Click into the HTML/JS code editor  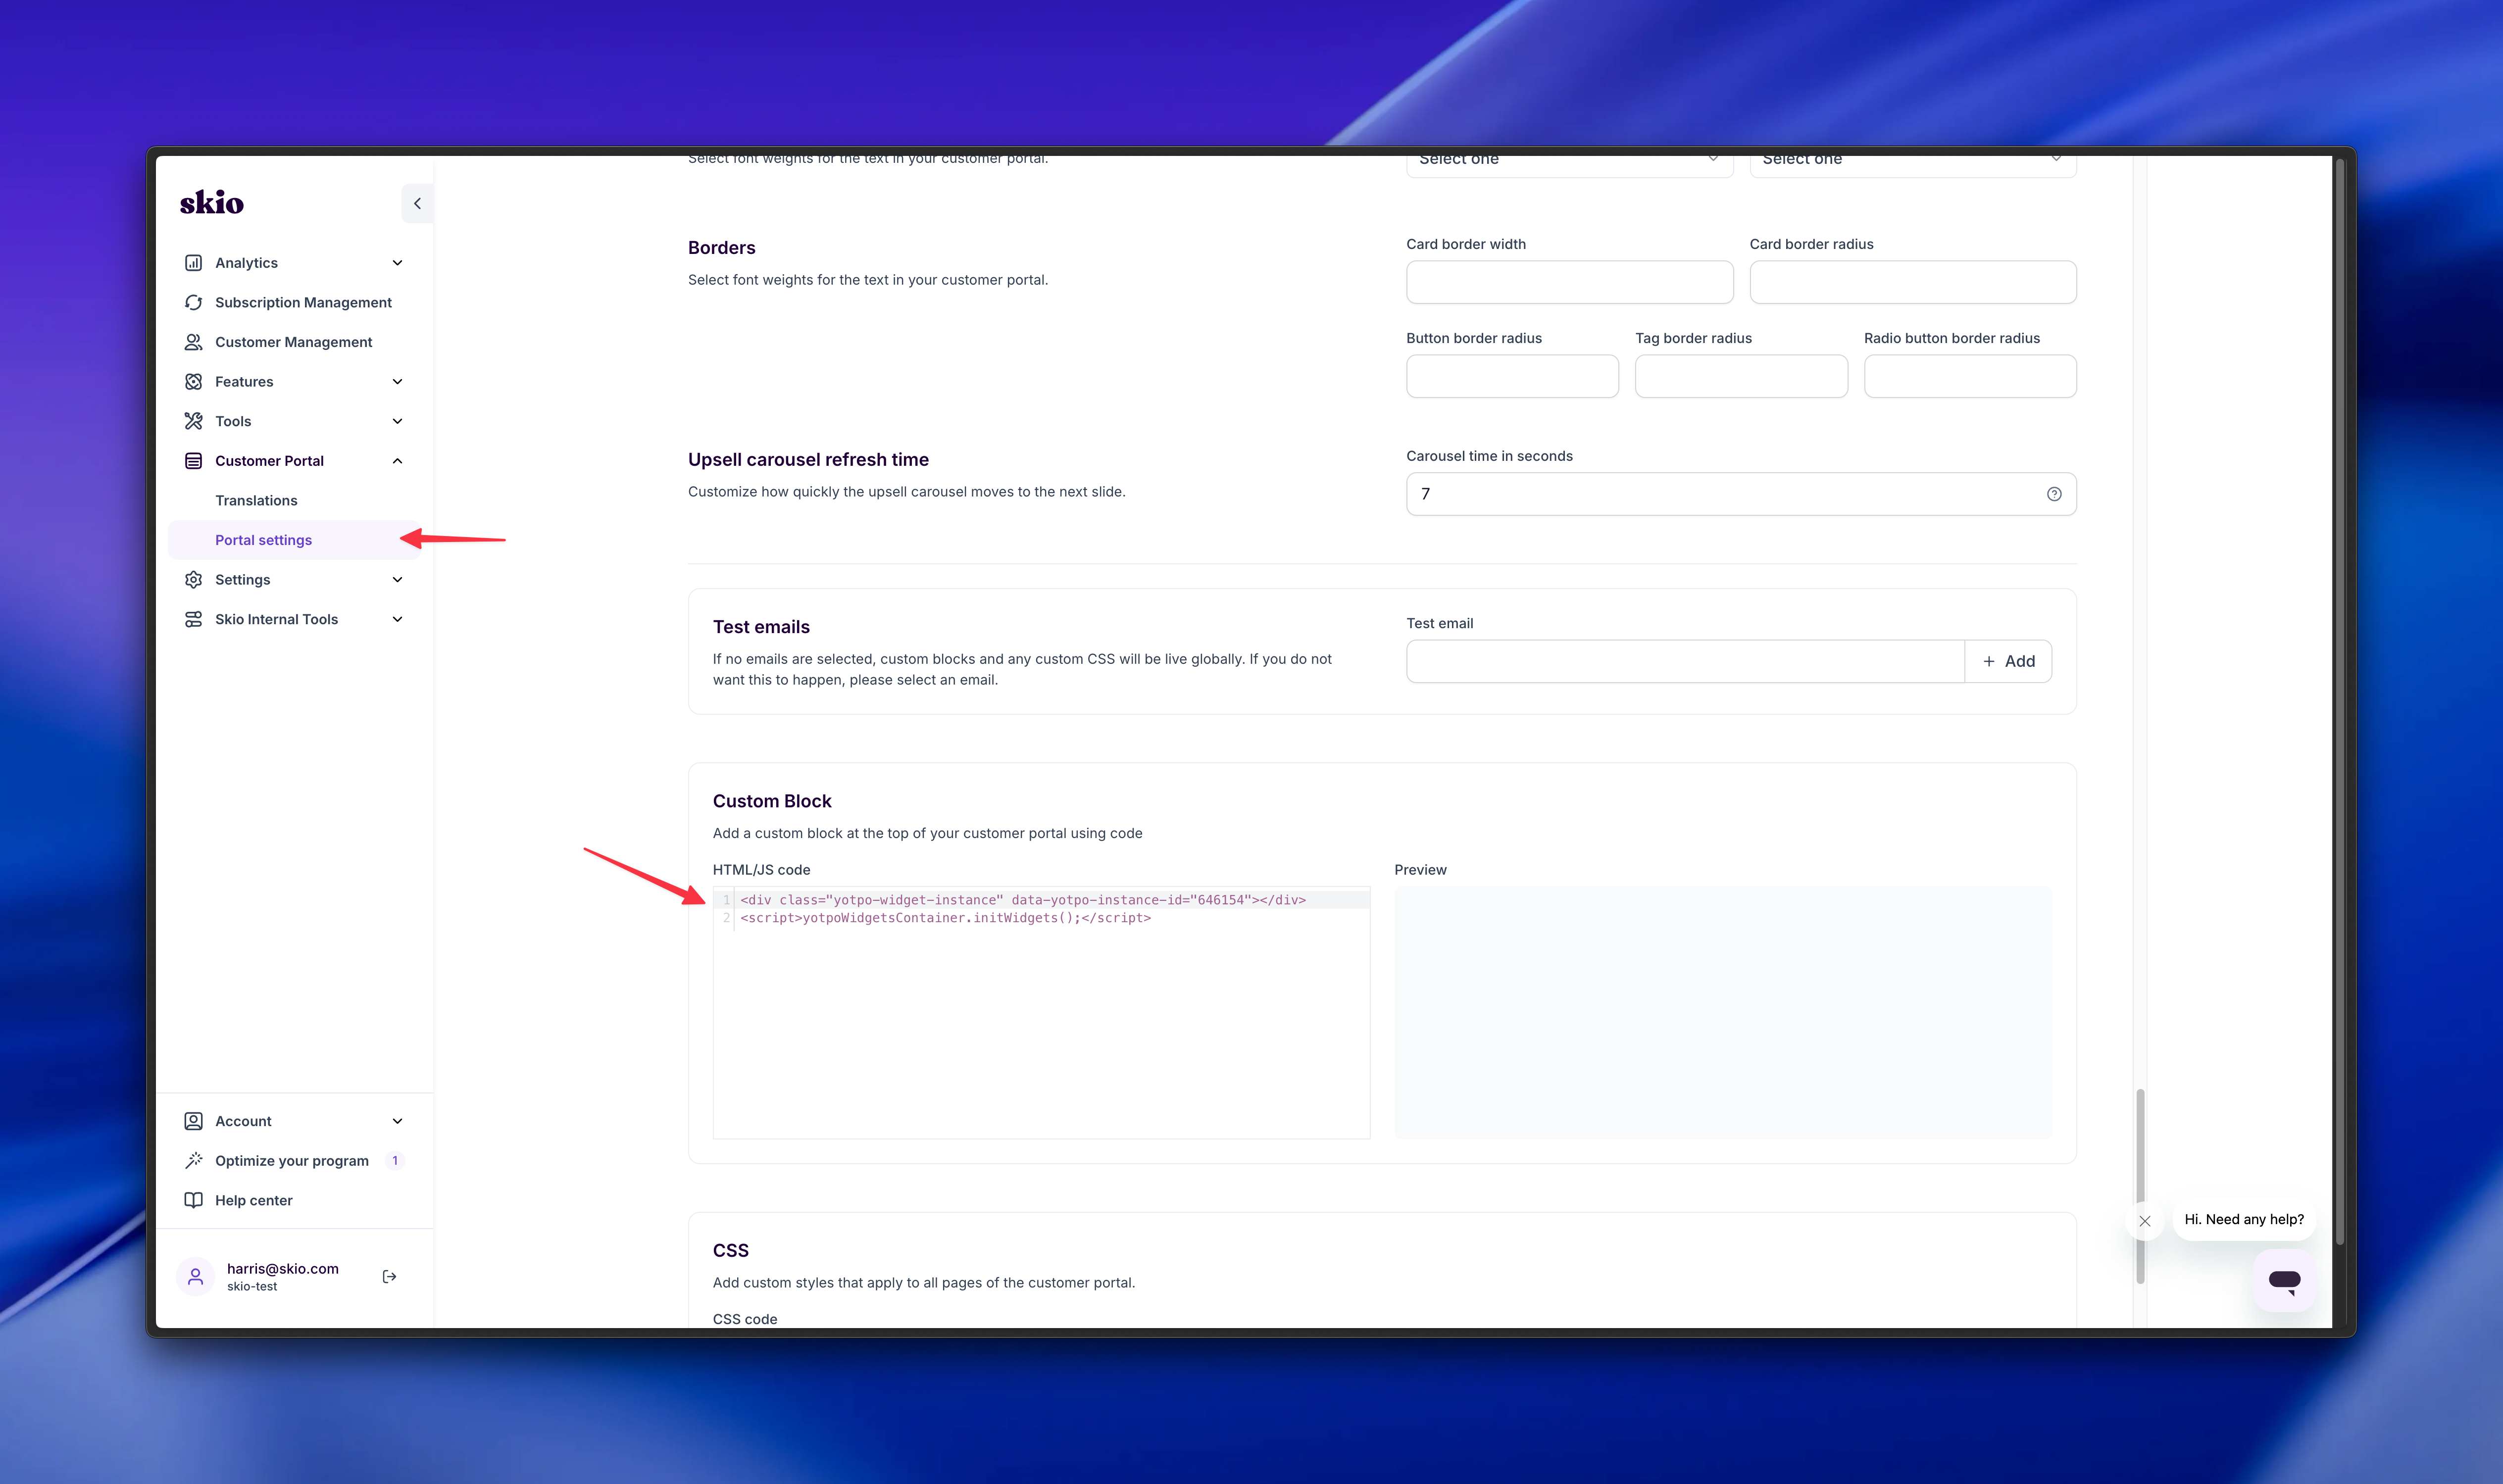[1041, 1013]
